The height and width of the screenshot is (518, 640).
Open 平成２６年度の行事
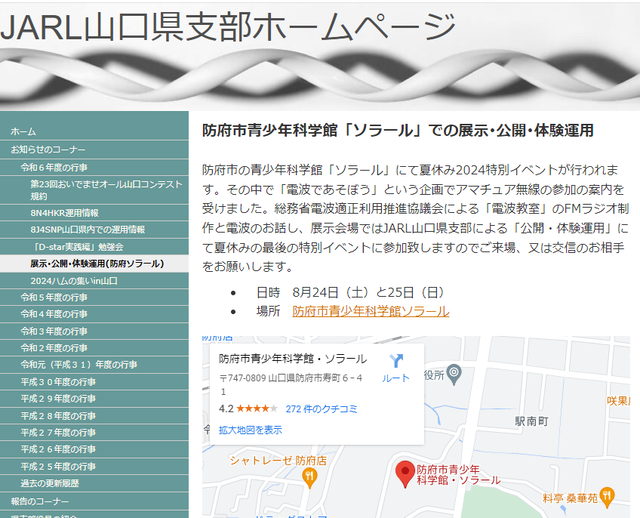click(x=94, y=449)
